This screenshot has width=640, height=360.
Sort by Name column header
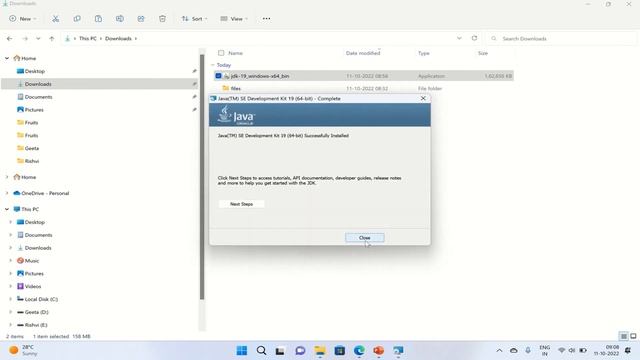(x=236, y=53)
